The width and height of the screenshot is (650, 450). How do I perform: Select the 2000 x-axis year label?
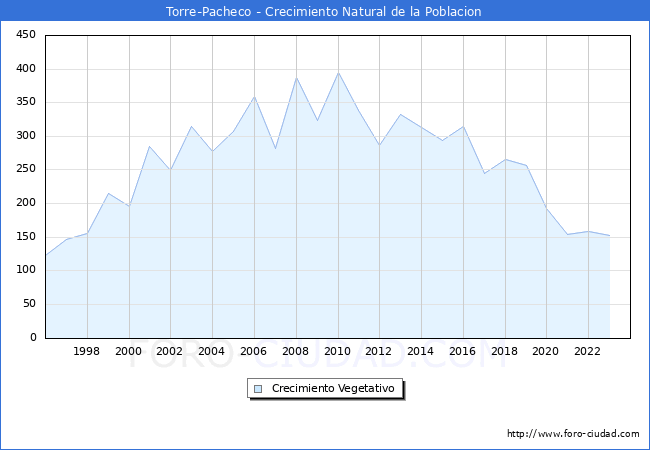[128, 351]
